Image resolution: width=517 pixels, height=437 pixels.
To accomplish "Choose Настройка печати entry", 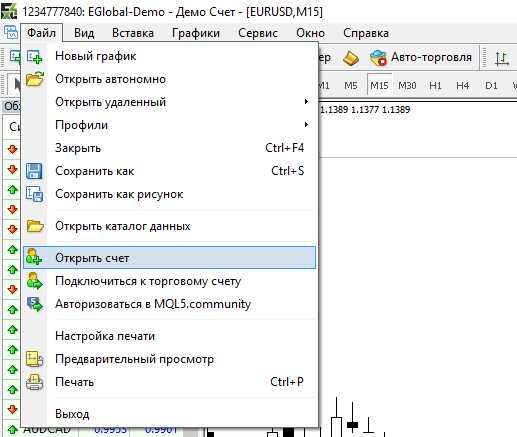I will [169, 336].
